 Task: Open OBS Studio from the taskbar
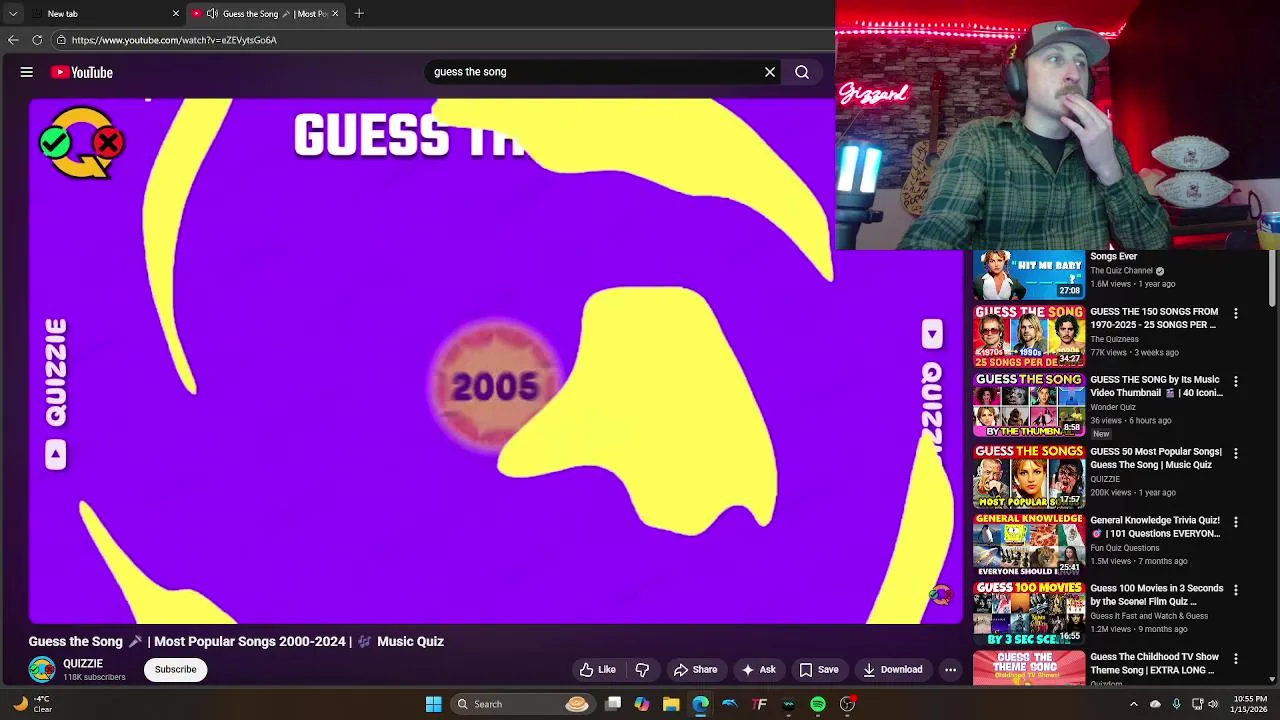[x=847, y=704]
